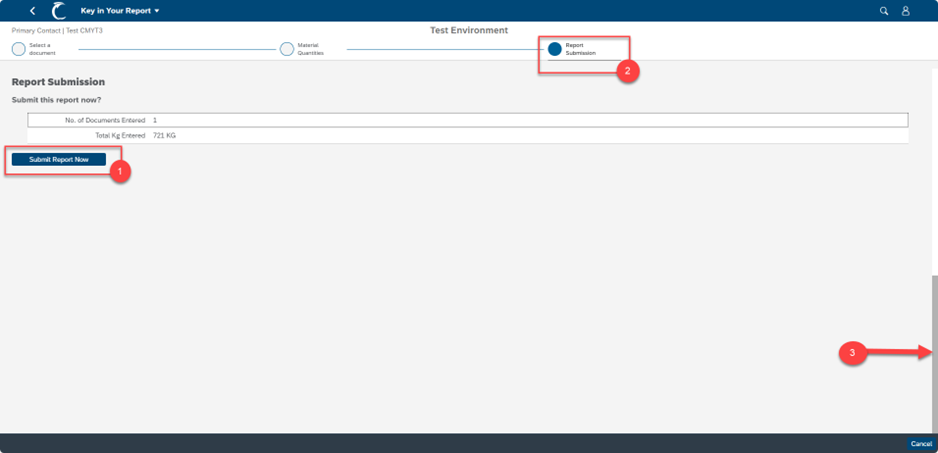
Task: Open the search icon in top bar
Action: 884,11
